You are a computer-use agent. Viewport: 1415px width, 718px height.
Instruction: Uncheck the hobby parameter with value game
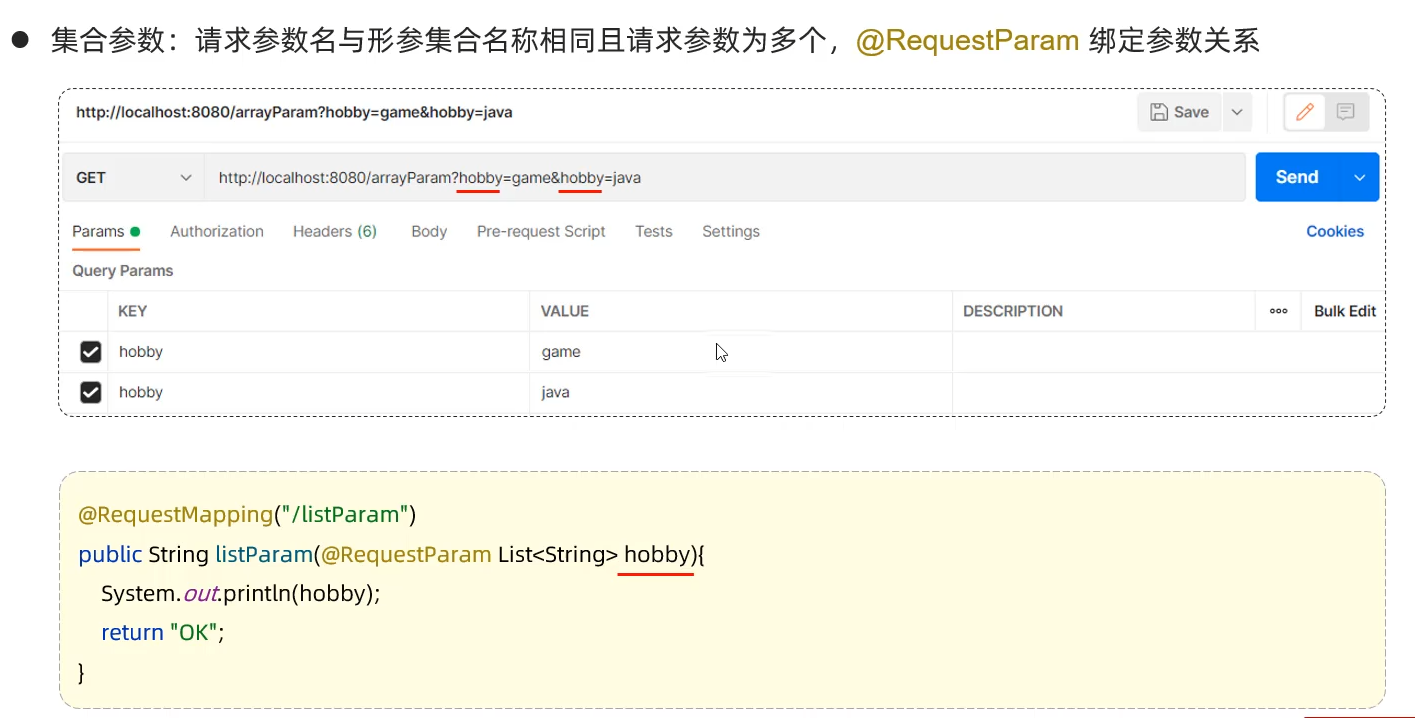click(90, 351)
